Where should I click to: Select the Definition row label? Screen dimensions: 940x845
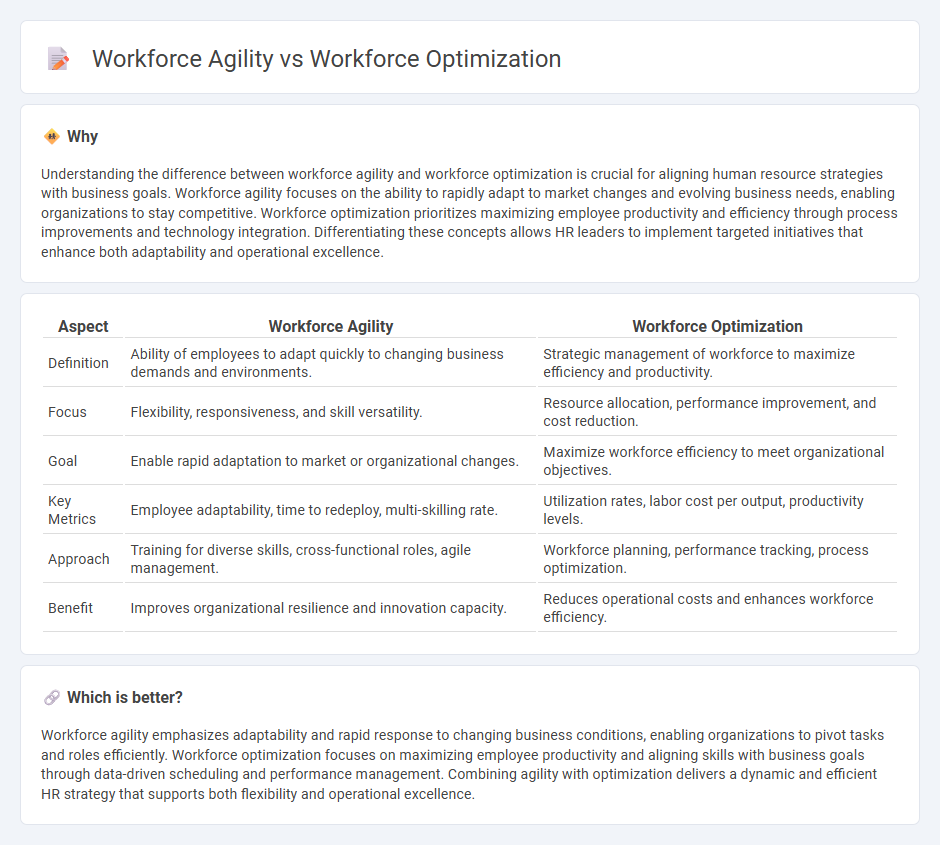[x=78, y=363]
